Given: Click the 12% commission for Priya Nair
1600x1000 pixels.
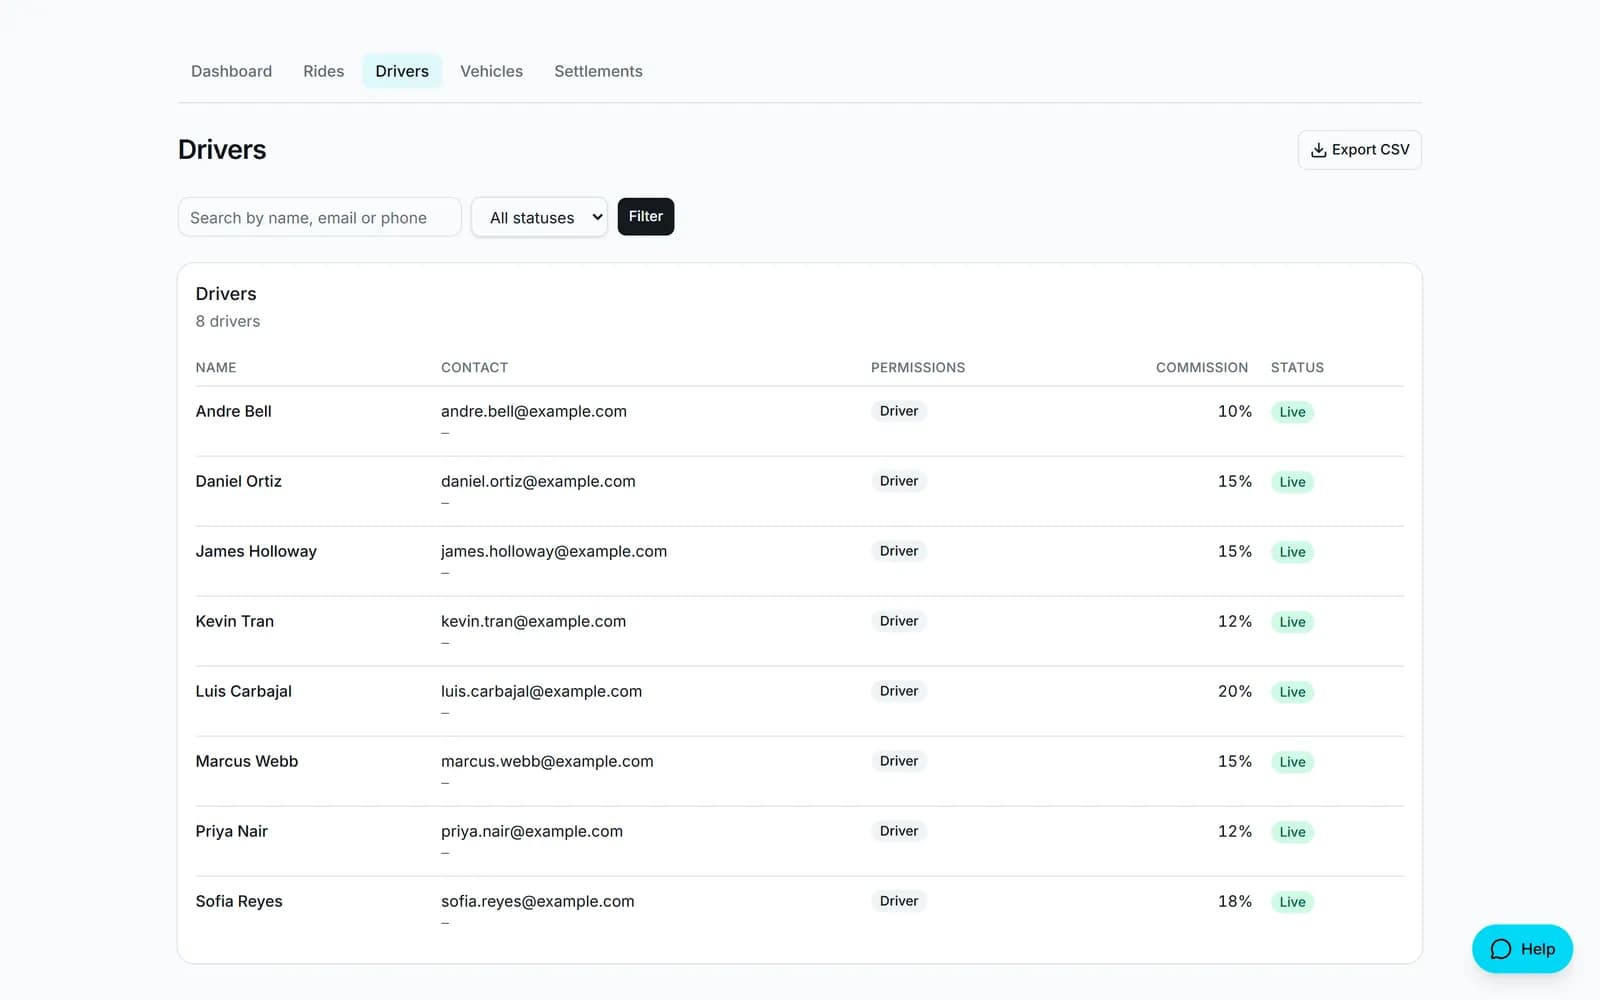Looking at the screenshot, I should [1235, 831].
